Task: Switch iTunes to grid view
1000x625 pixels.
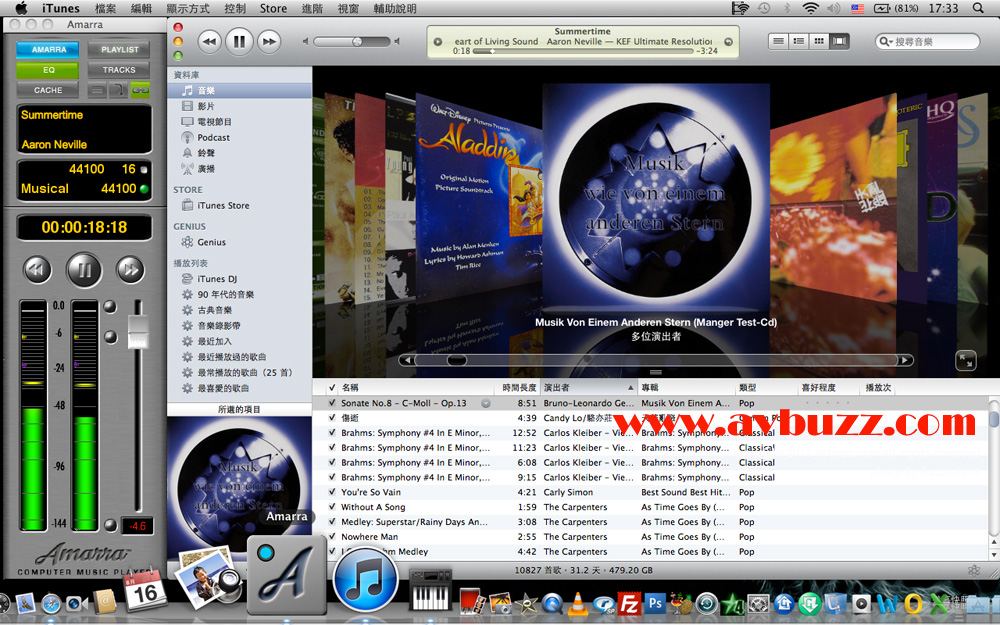Action: (819, 41)
